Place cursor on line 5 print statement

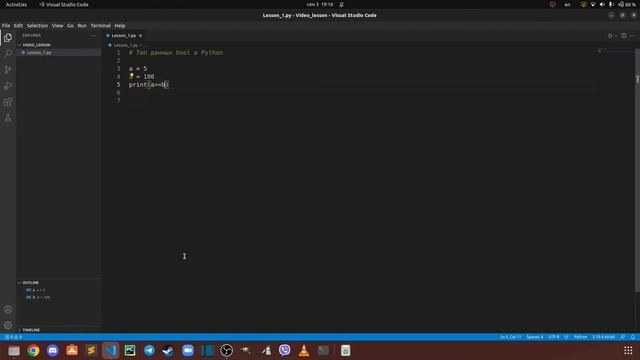(x=148, y=85)
